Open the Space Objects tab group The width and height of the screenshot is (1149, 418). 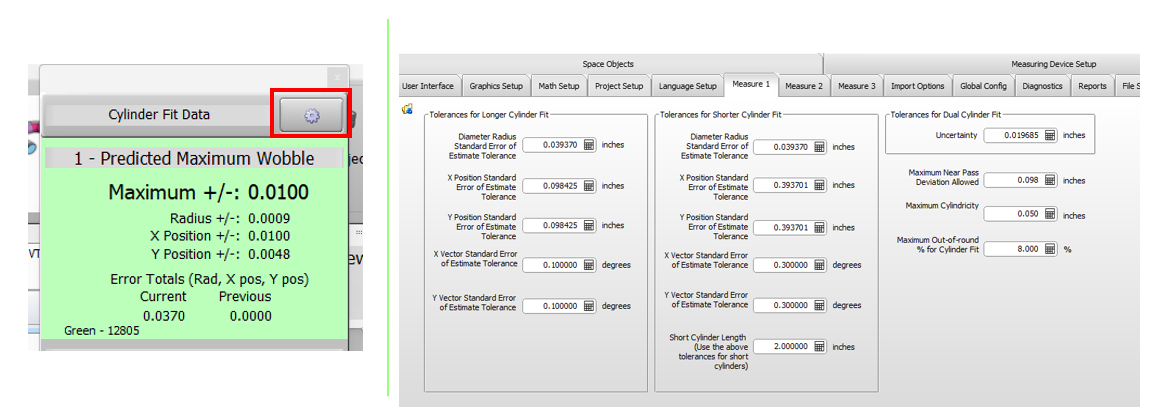point(608,64)
